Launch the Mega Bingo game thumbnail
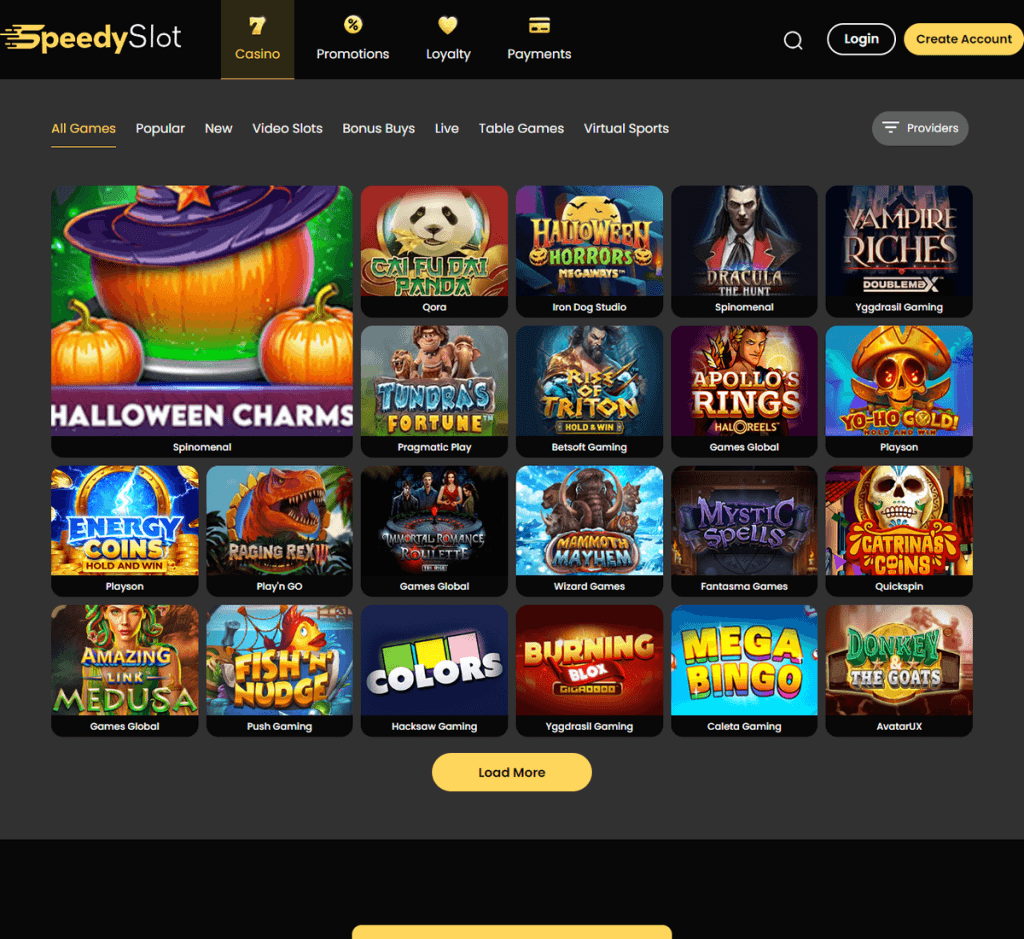The image size is (1024, 939). 744,669
